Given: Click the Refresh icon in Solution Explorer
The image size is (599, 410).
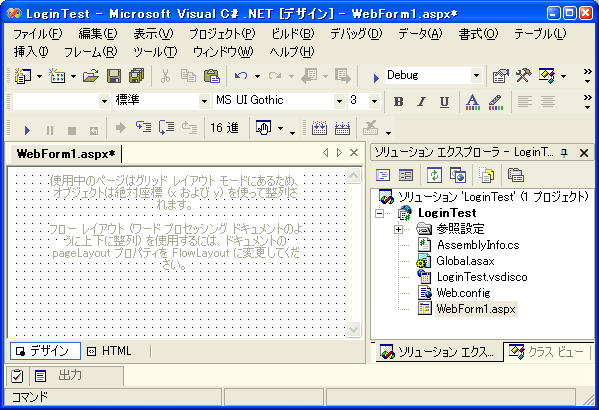Looking at the screenshot, I should click(434, 175).
